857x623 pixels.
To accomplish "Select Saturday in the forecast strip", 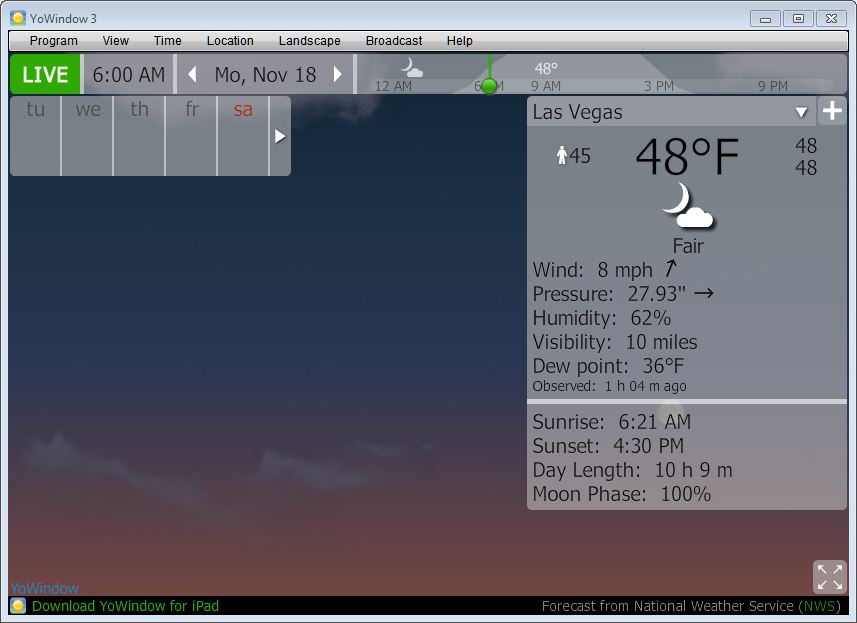I will tap(243, 111).
